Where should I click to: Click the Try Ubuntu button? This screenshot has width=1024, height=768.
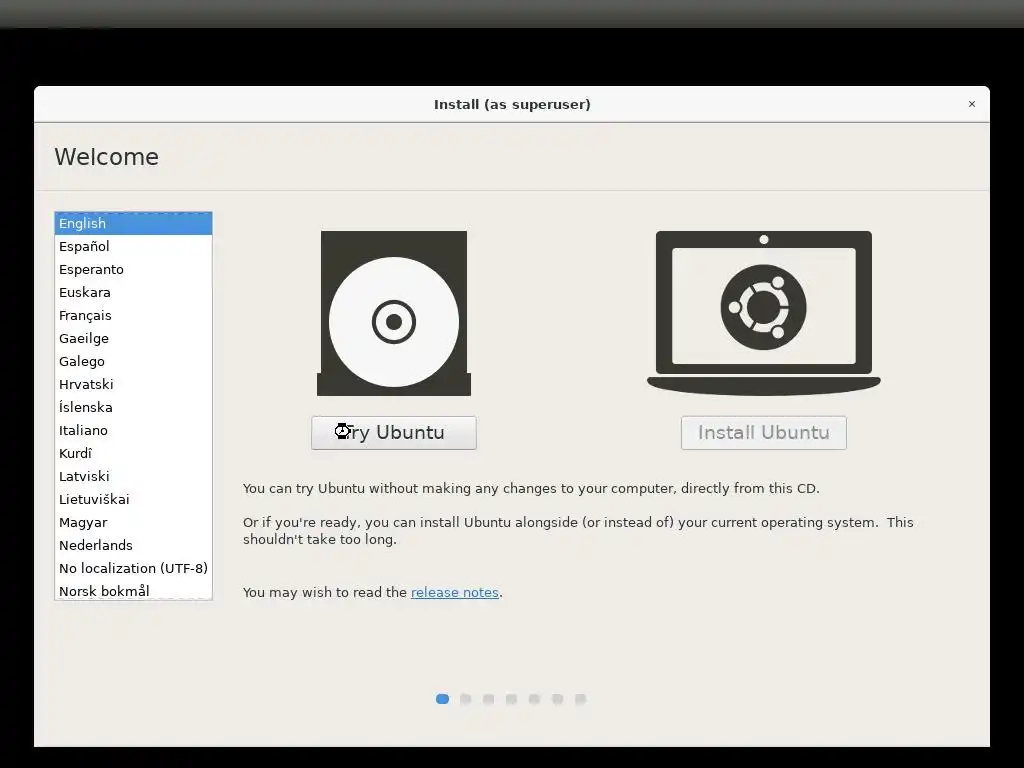tap(394, 433)
